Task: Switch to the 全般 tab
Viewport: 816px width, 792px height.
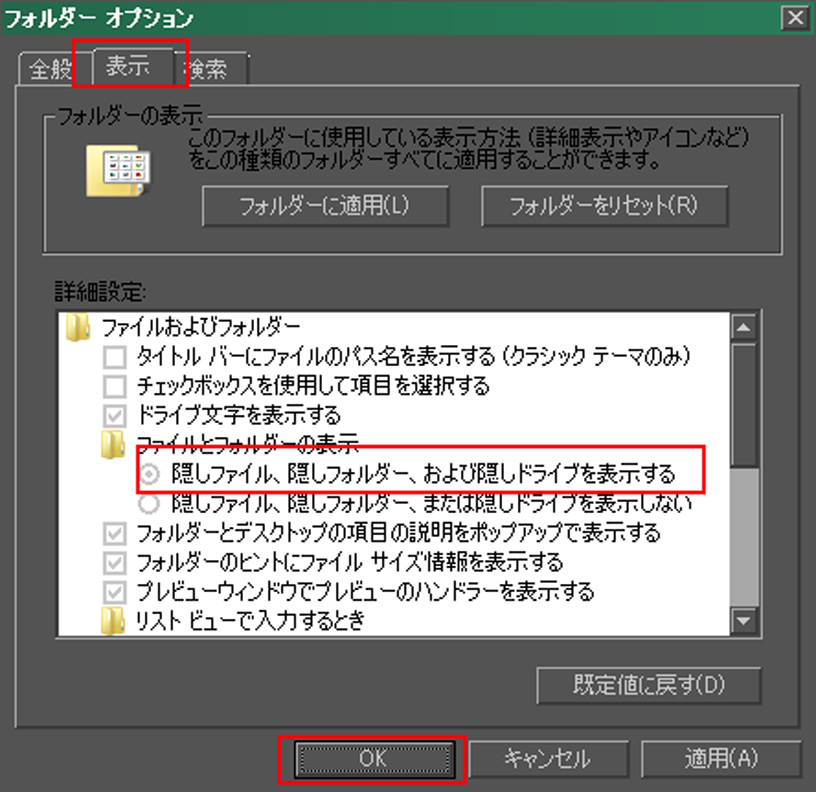Action: pos(50,69)
